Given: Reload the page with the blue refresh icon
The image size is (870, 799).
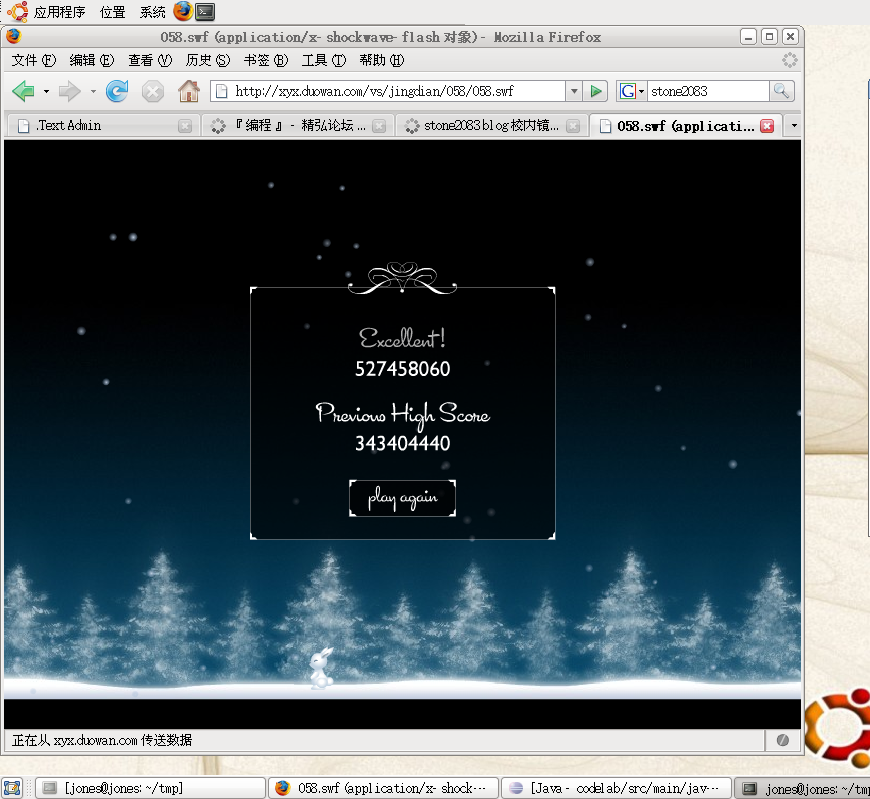Looking at the screenshot, I should pyautogui.click(x=117, y=91).
